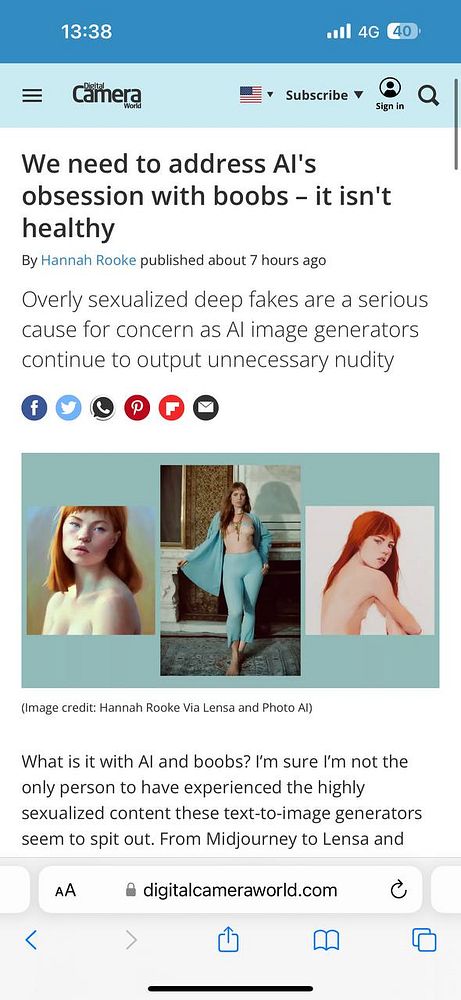The image size is (461, 1000).
Task: Expand the Subscribe dropdown
Action: click(x=325, y=95)
